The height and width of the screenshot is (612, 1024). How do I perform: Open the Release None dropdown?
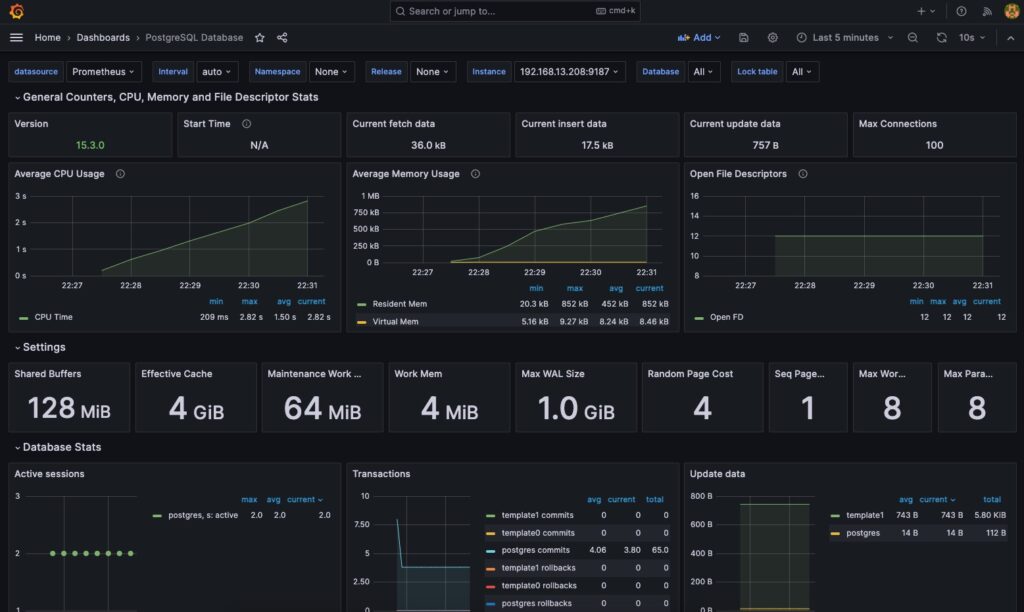coord(432,72)
